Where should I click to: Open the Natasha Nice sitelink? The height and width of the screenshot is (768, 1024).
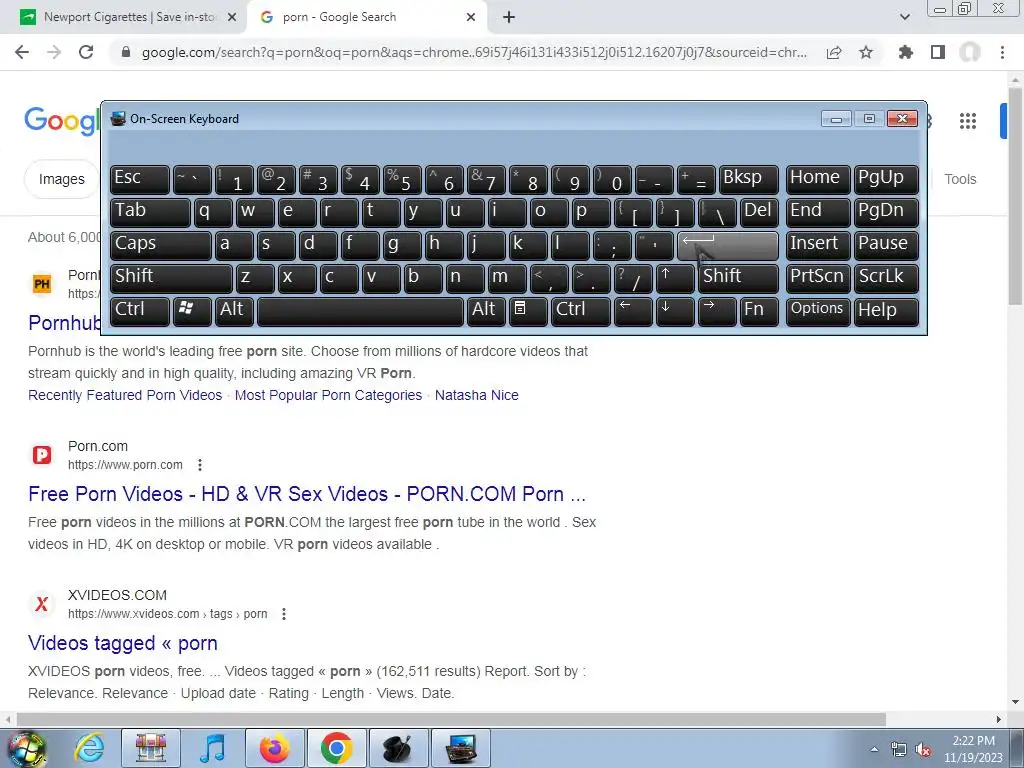477,395
